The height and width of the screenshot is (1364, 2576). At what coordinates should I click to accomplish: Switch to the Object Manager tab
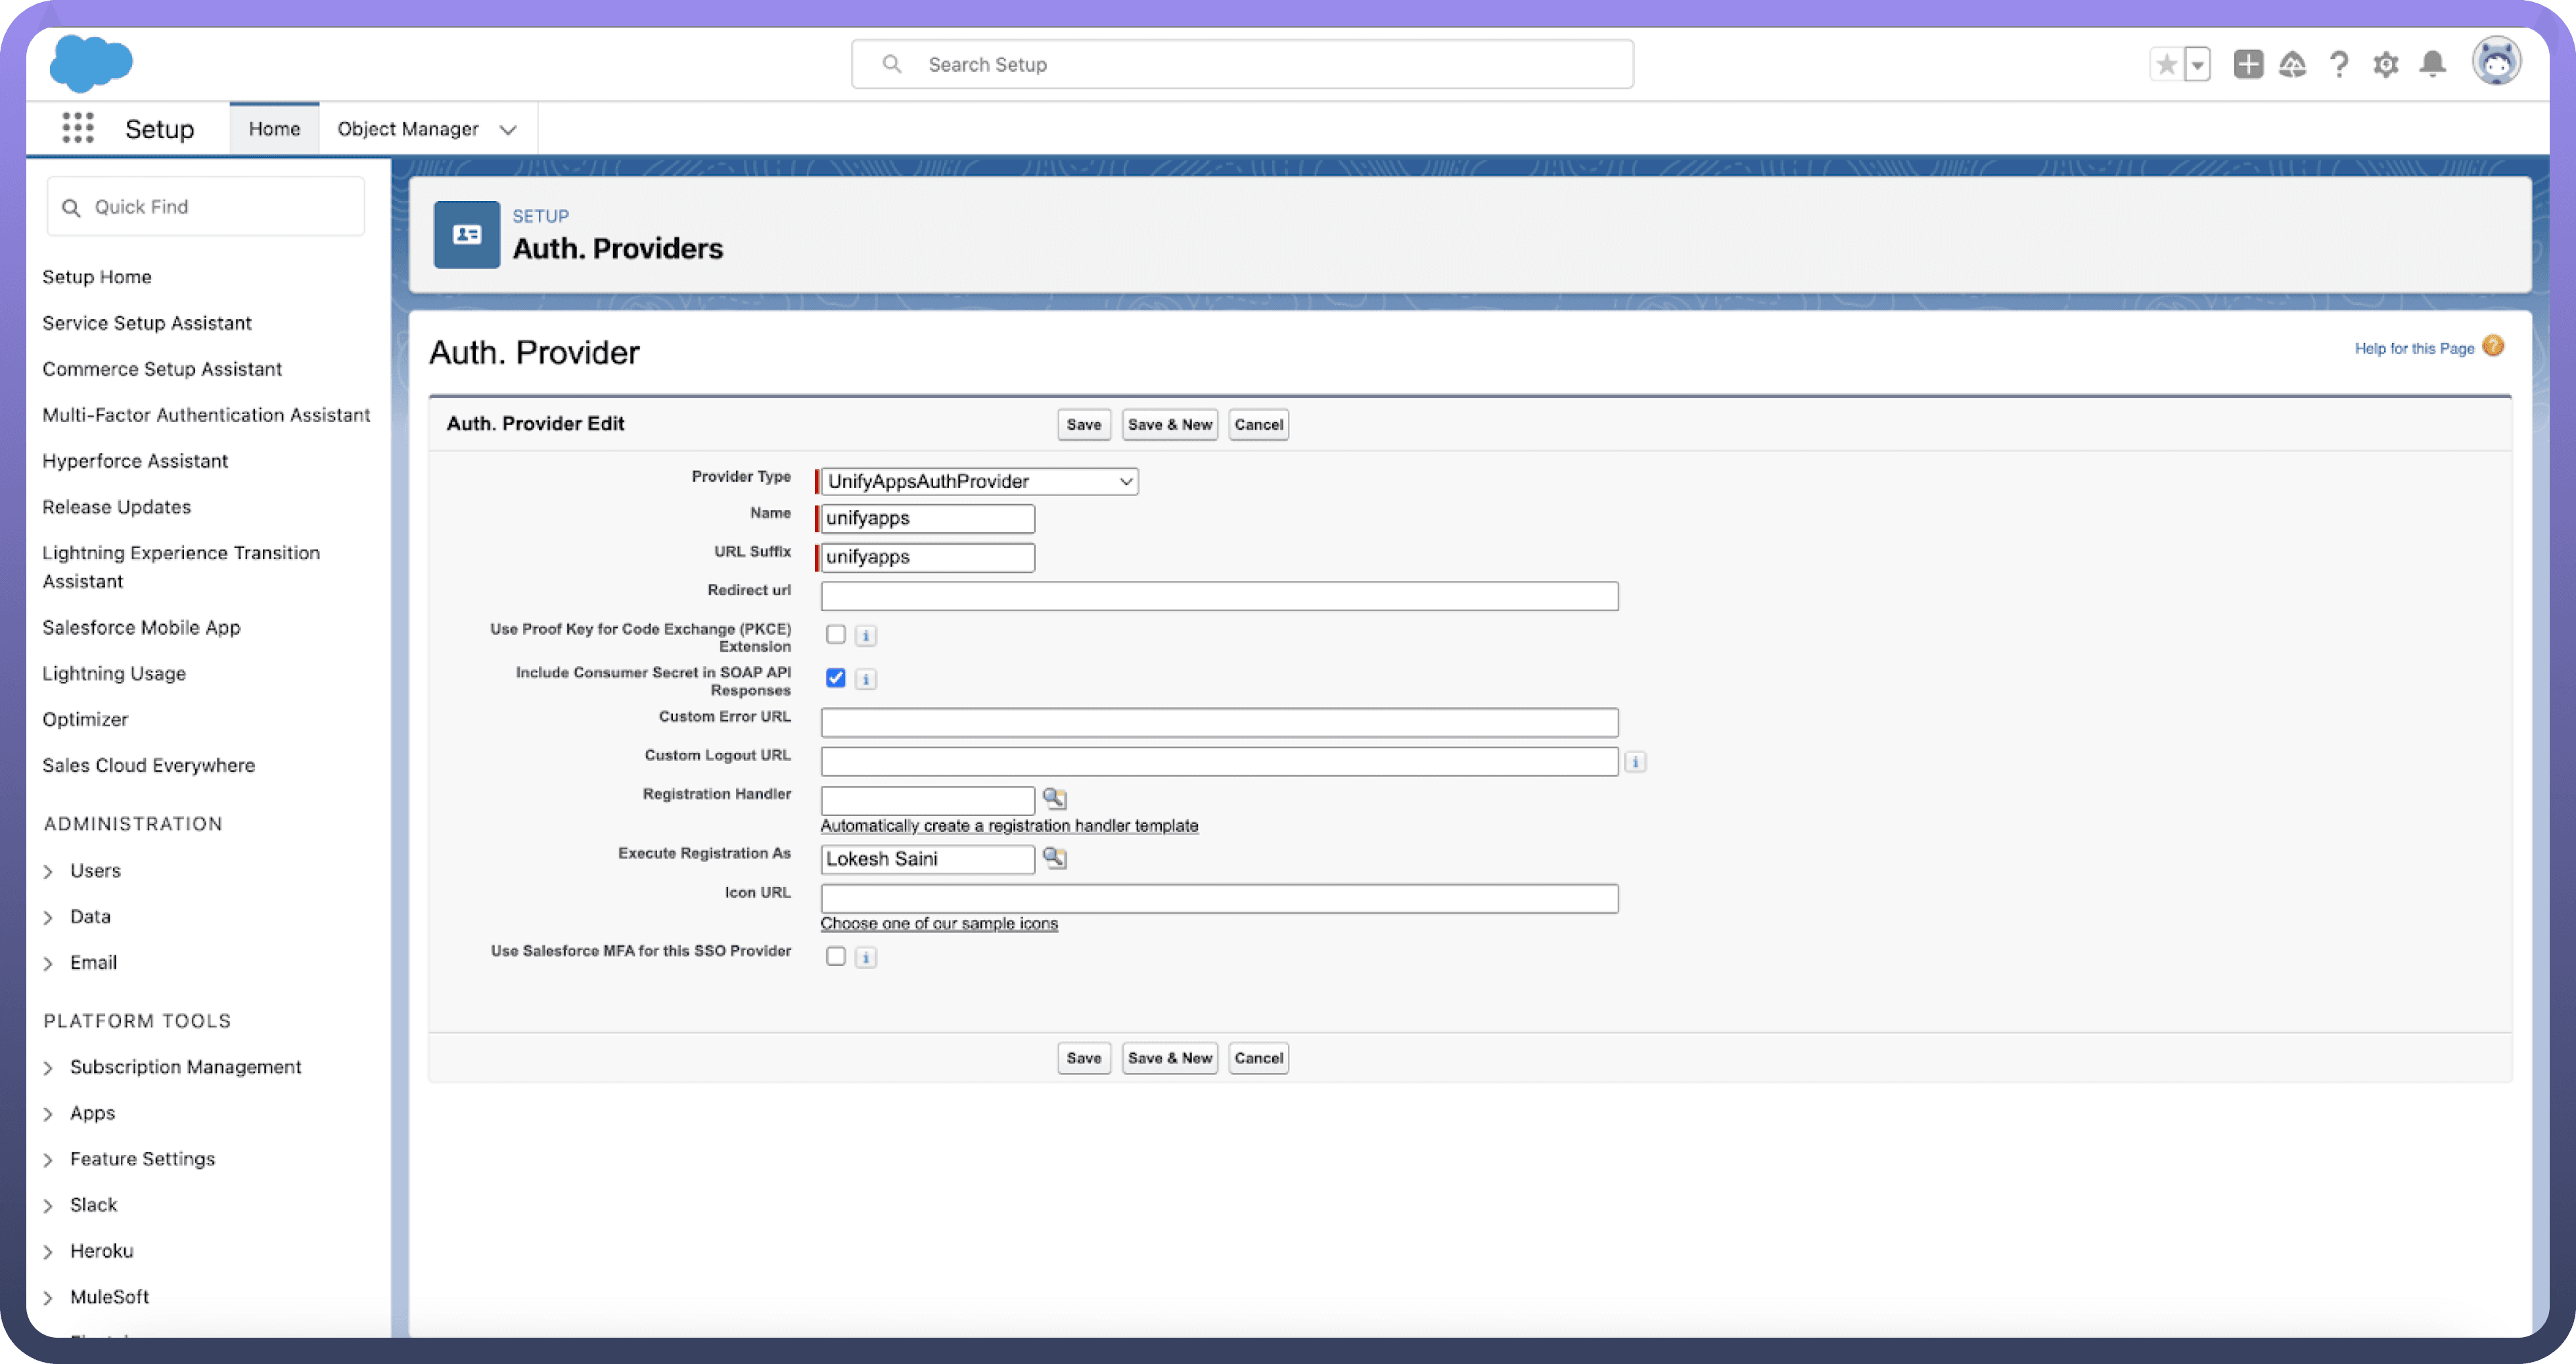coord(408,129)
